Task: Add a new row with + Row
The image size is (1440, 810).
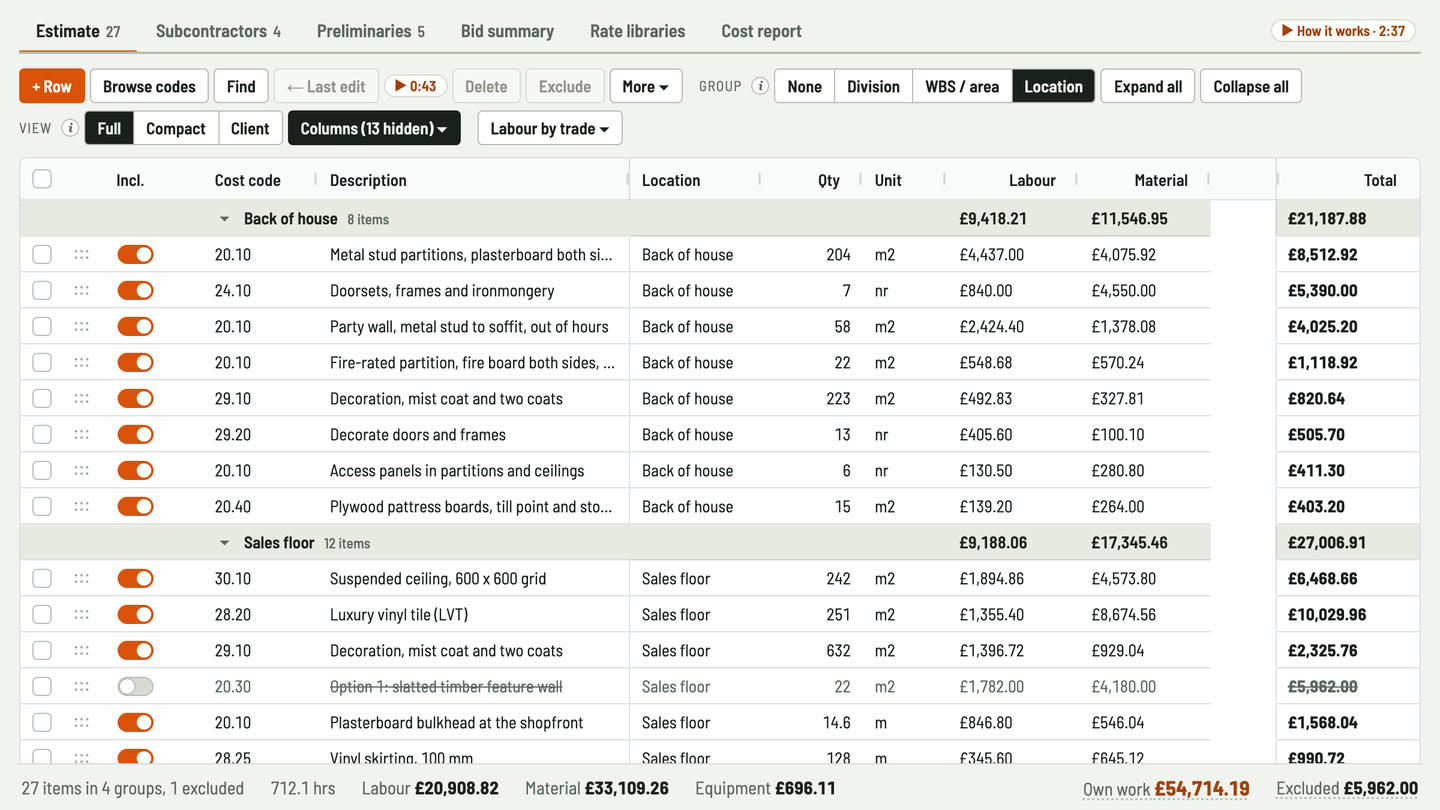Action: pos(52,86)
